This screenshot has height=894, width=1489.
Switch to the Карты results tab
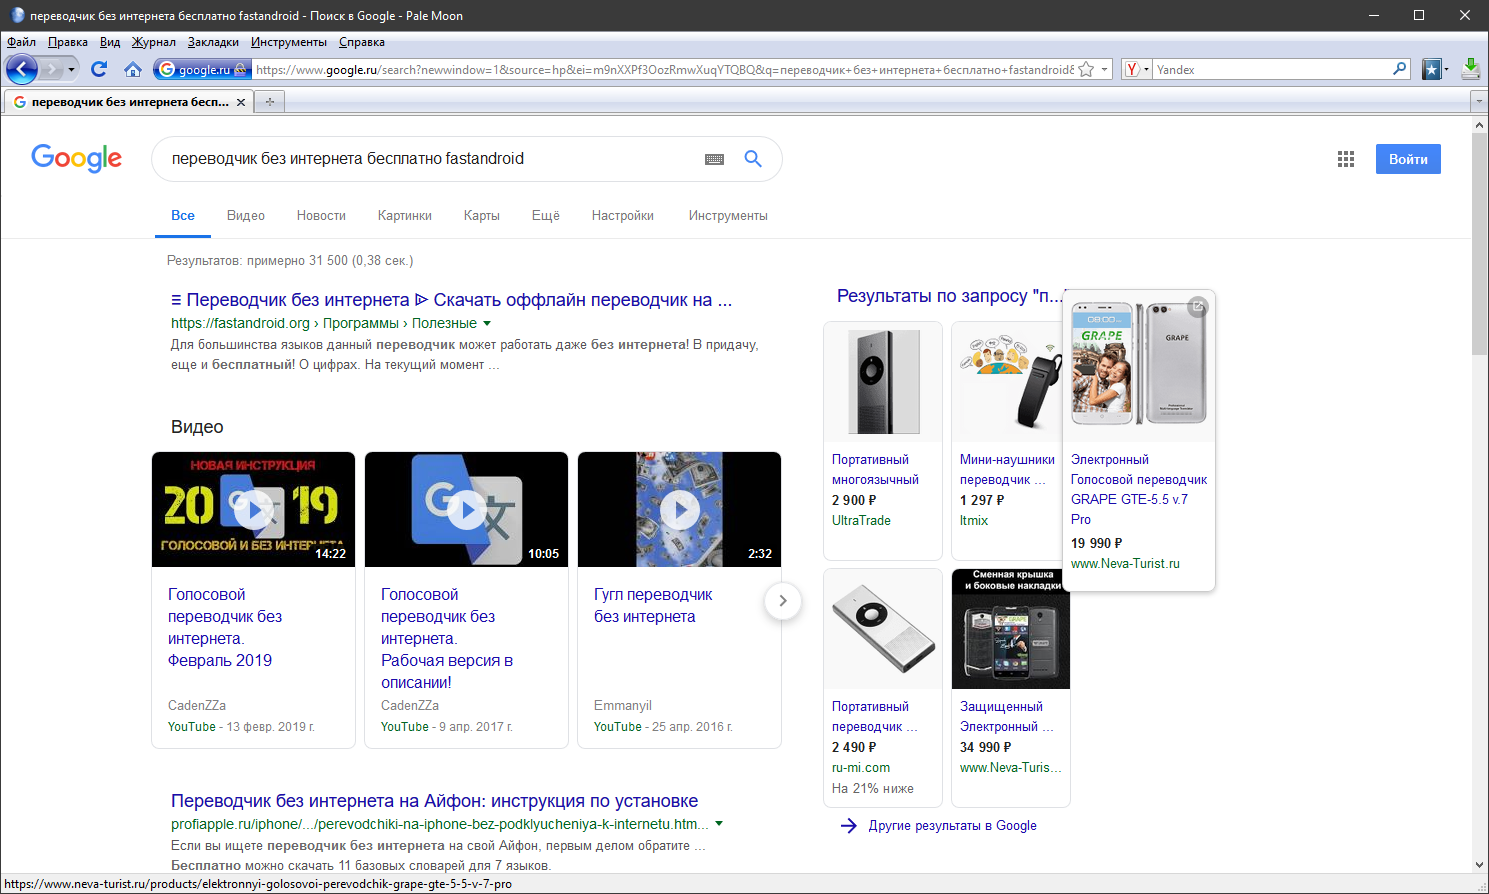click(482, 215)
